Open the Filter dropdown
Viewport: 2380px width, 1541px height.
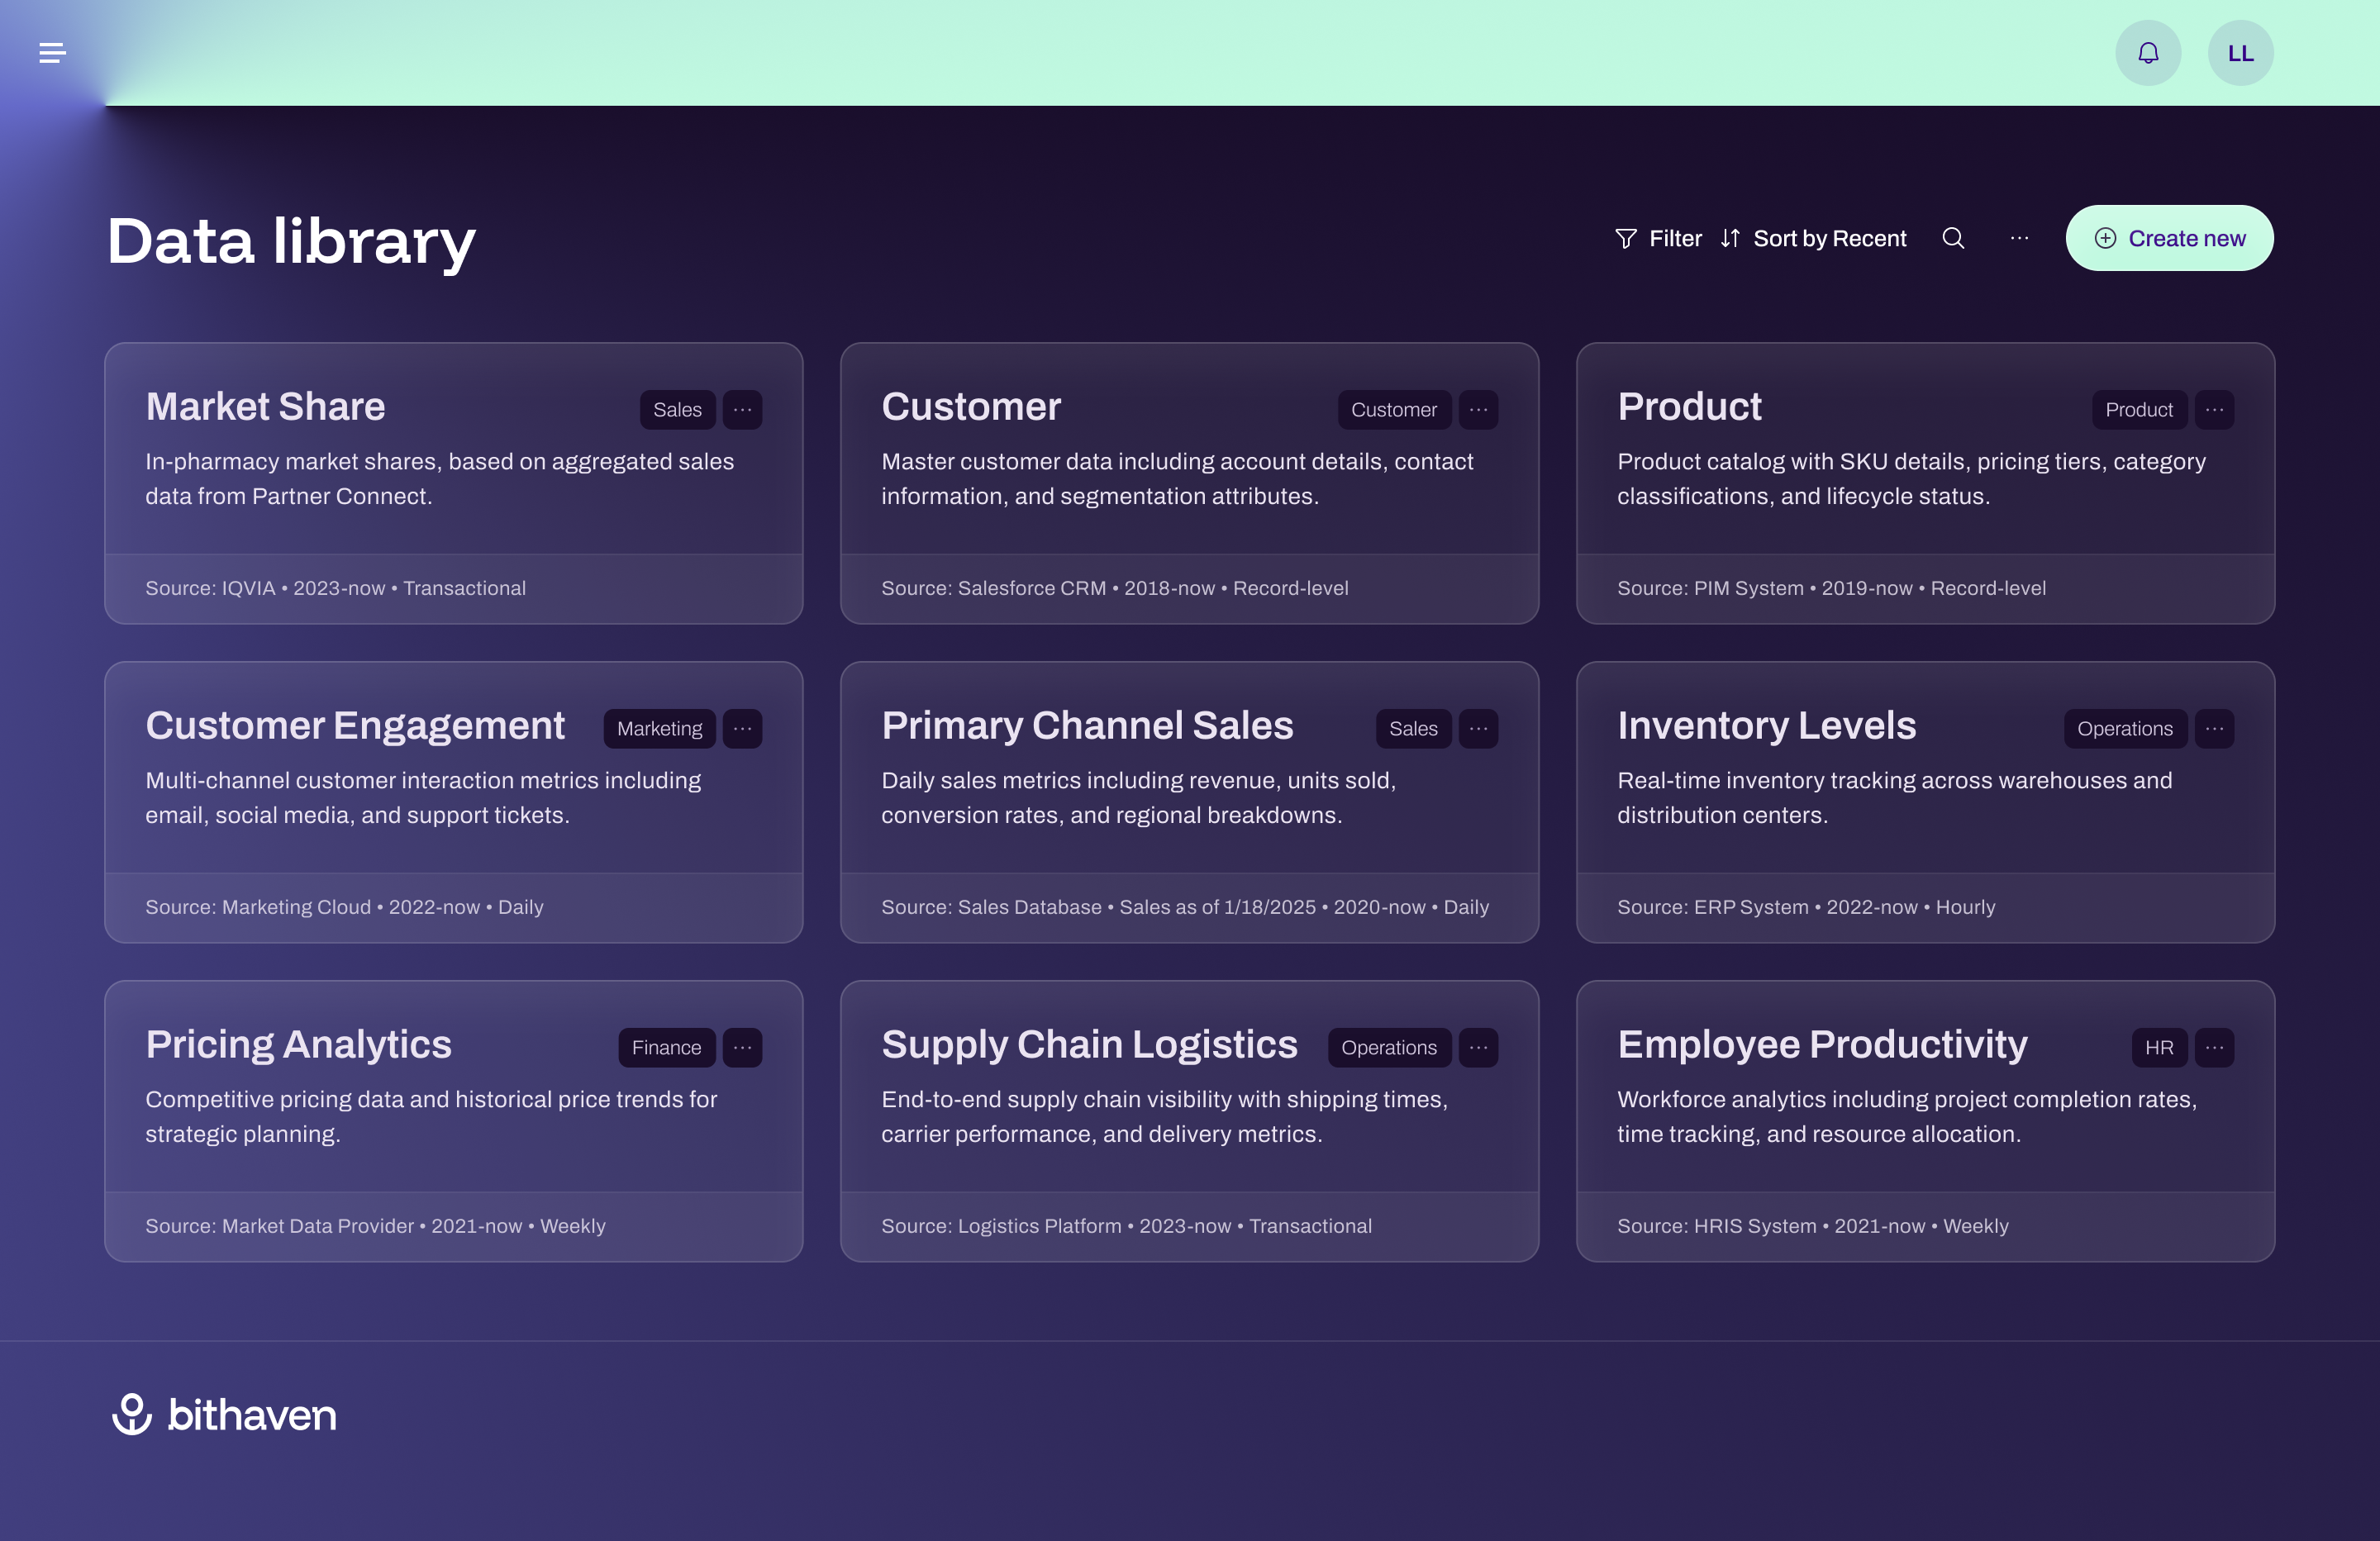1658,238
